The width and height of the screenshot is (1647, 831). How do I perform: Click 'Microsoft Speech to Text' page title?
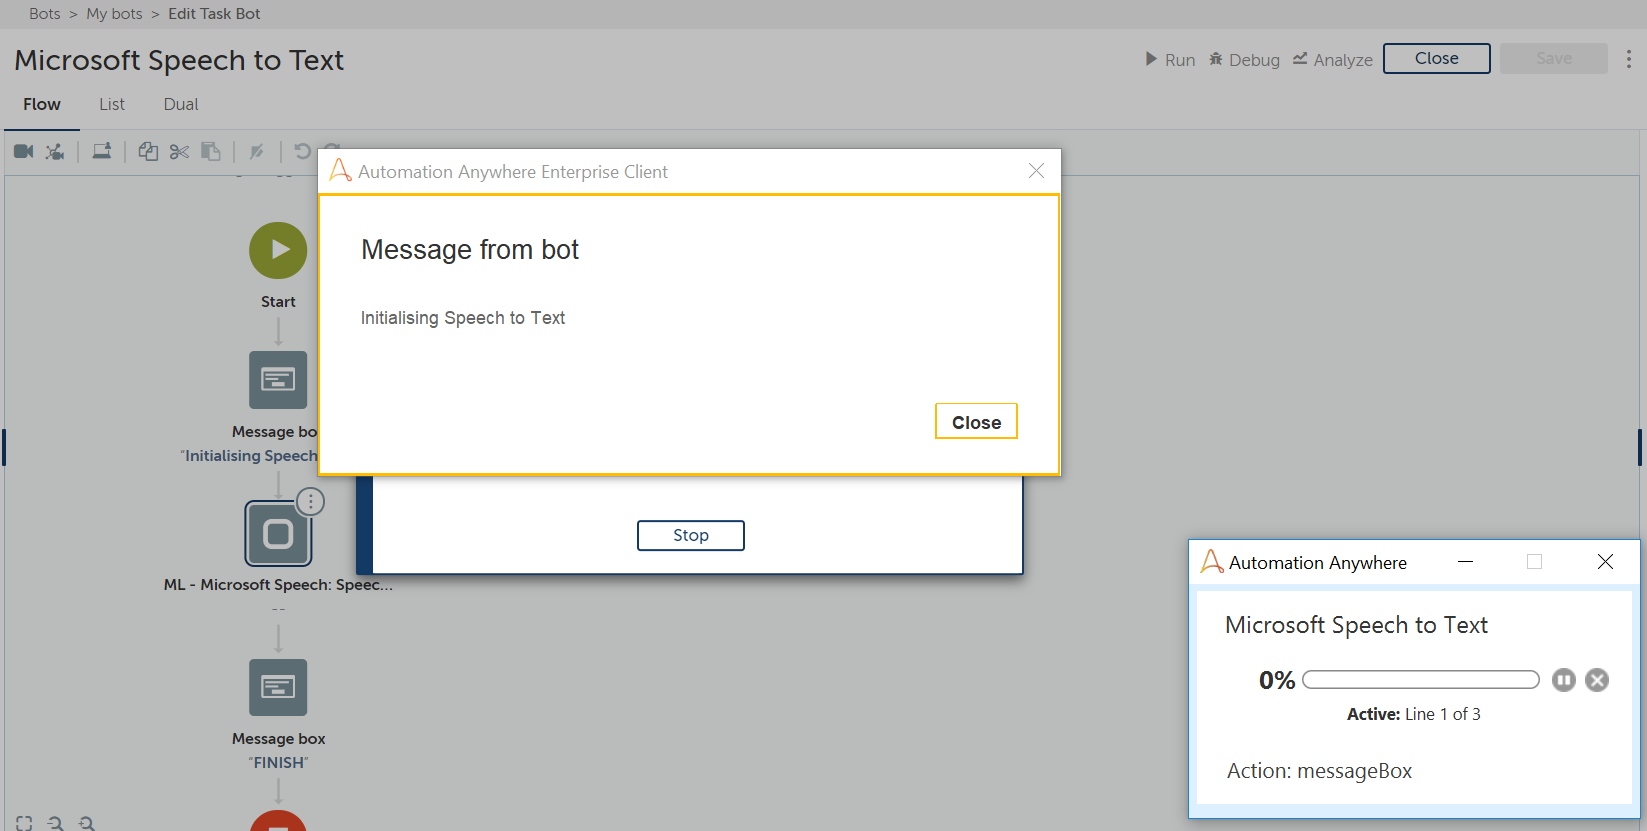point(179,60)
